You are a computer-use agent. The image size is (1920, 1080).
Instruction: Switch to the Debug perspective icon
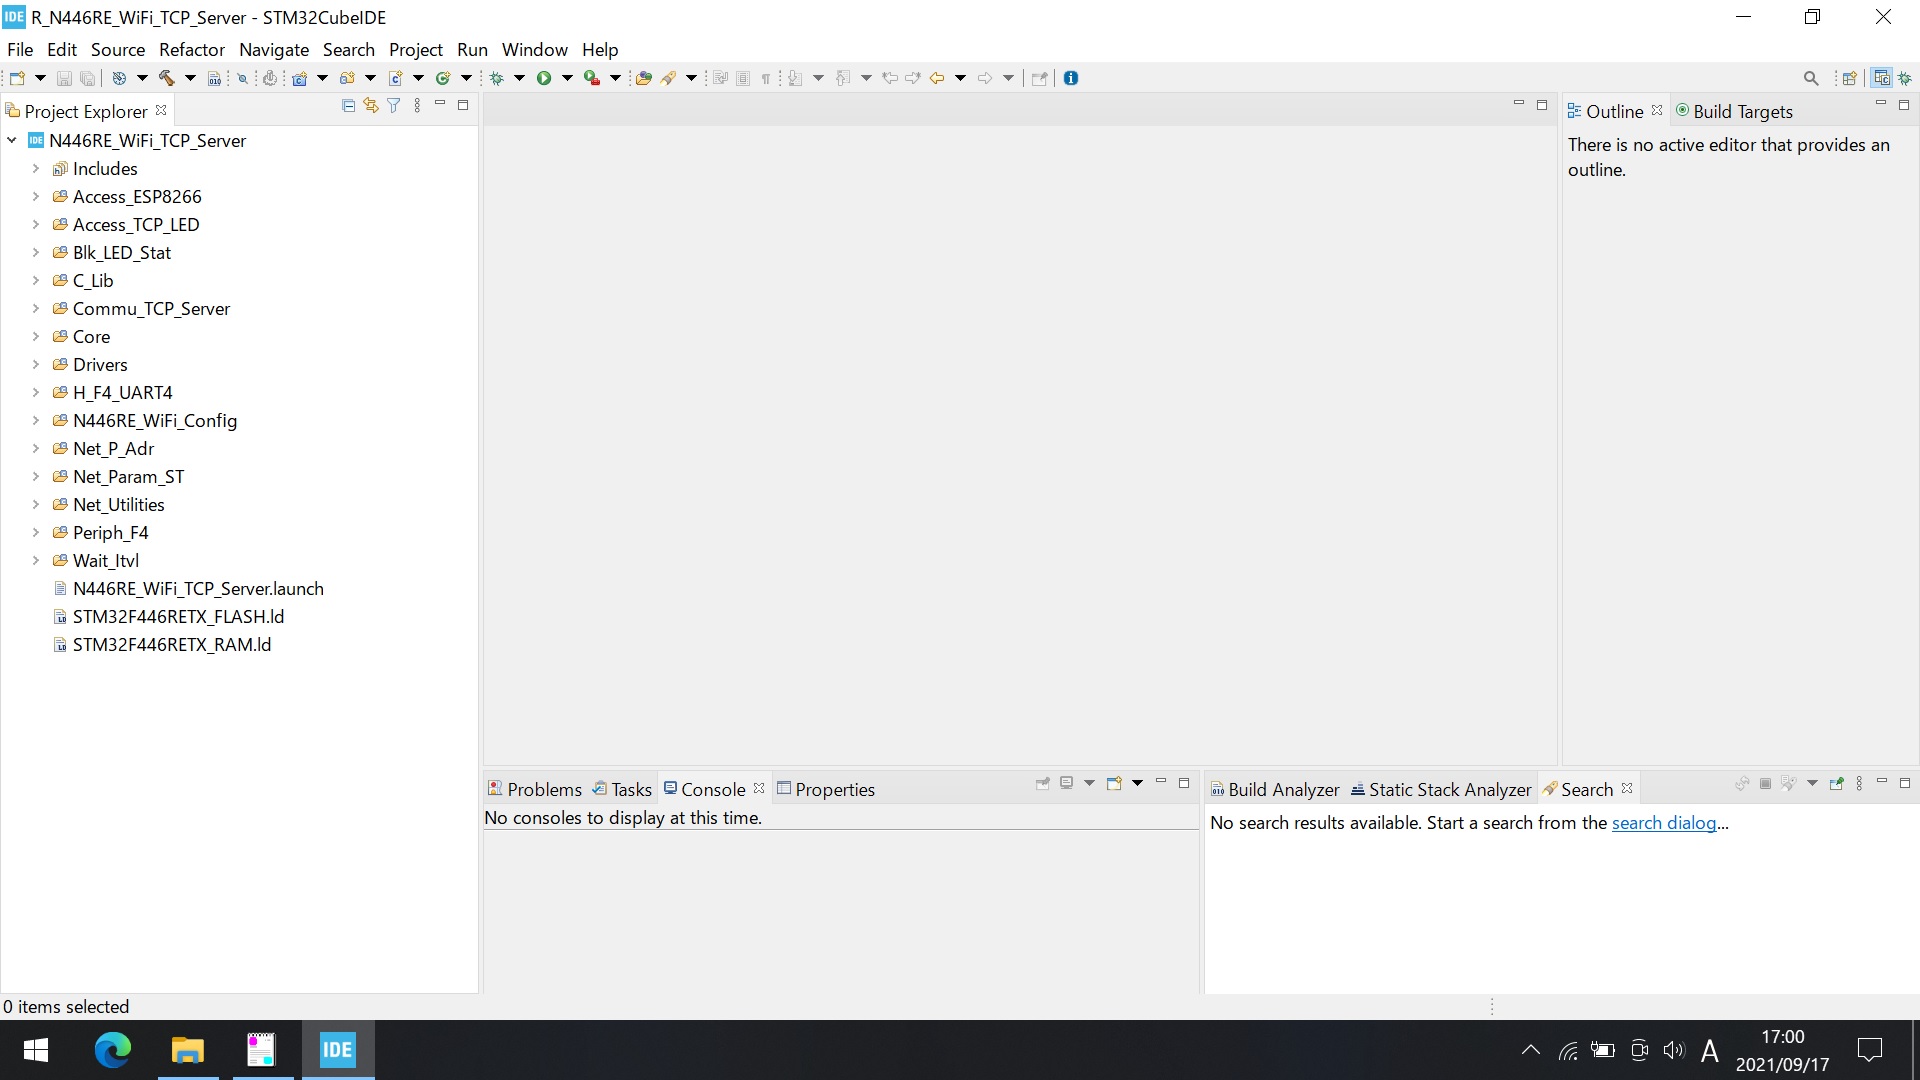tap(1905, 78)
